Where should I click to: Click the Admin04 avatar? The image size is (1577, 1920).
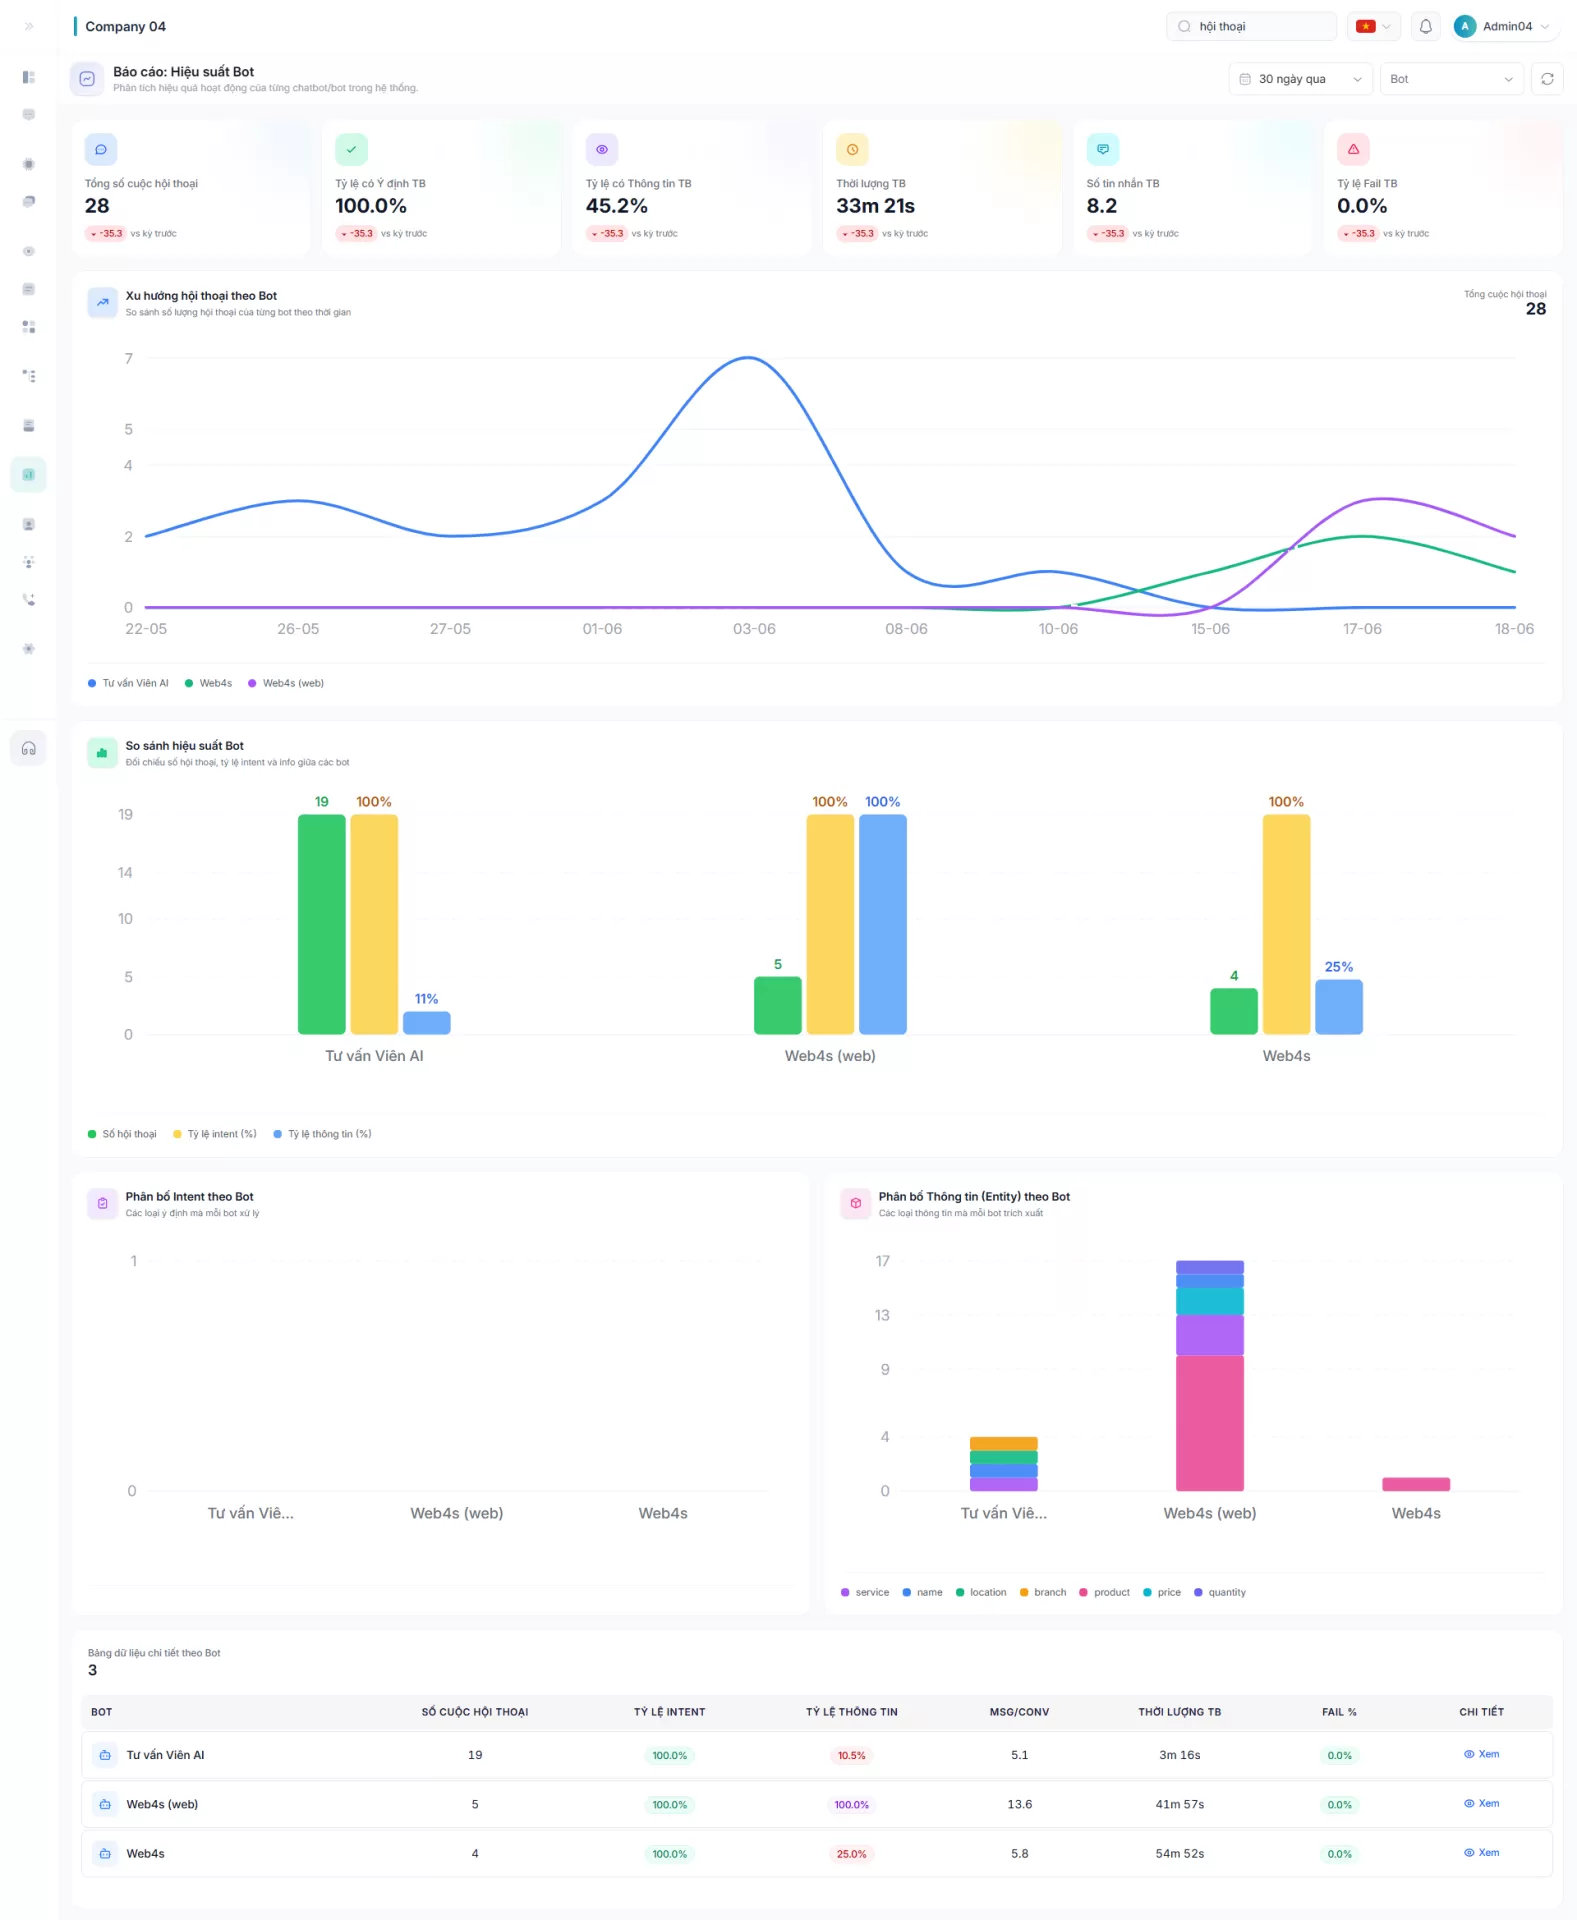coord(1465,27)
